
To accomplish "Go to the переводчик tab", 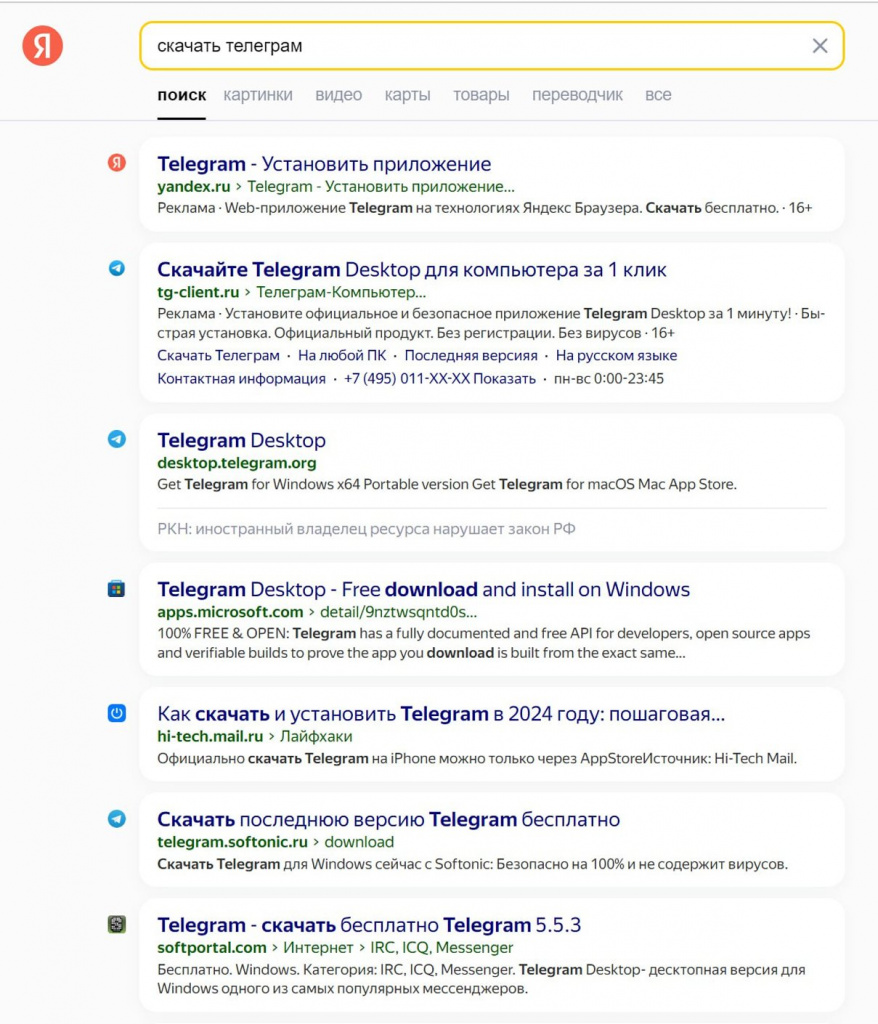I will pos(577,95).
